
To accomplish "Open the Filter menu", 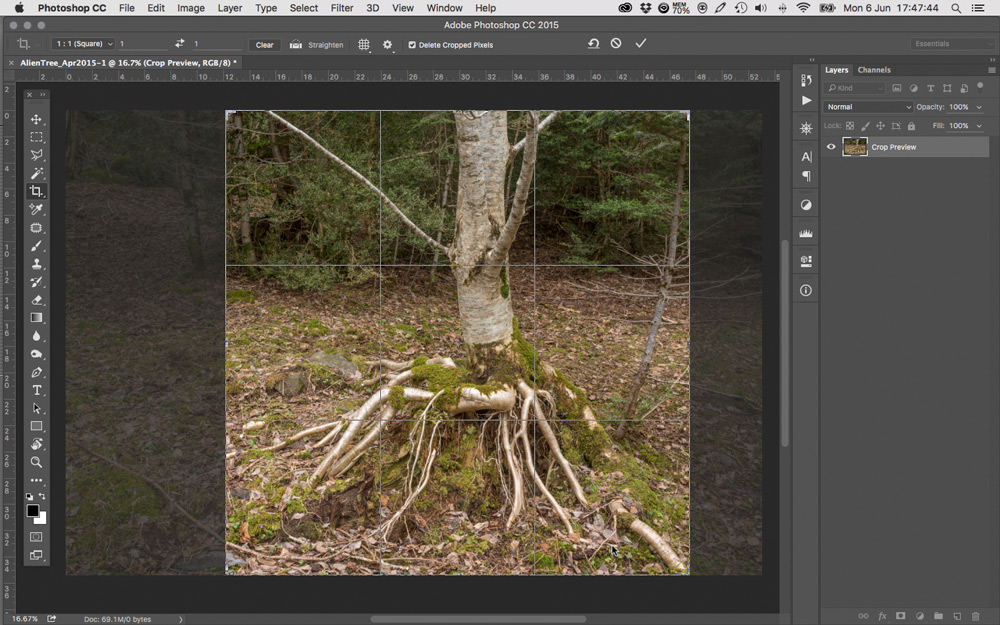I will pos(342,8).
